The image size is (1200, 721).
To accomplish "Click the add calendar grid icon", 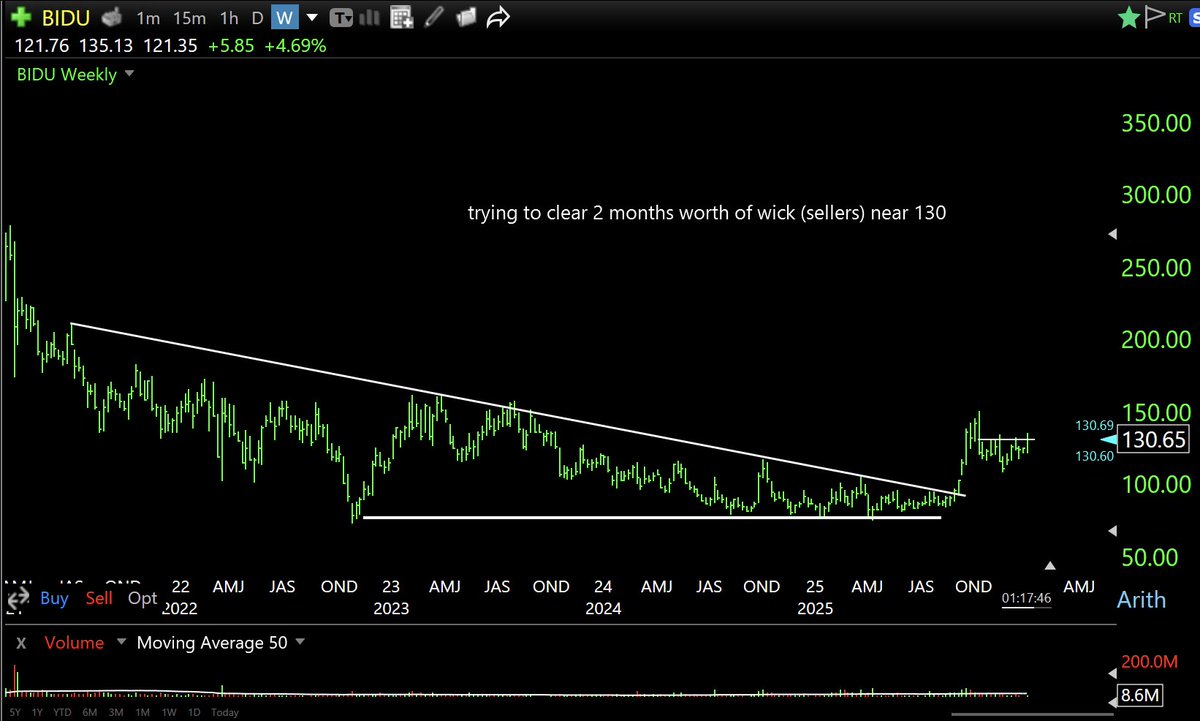I will point(402,18).
